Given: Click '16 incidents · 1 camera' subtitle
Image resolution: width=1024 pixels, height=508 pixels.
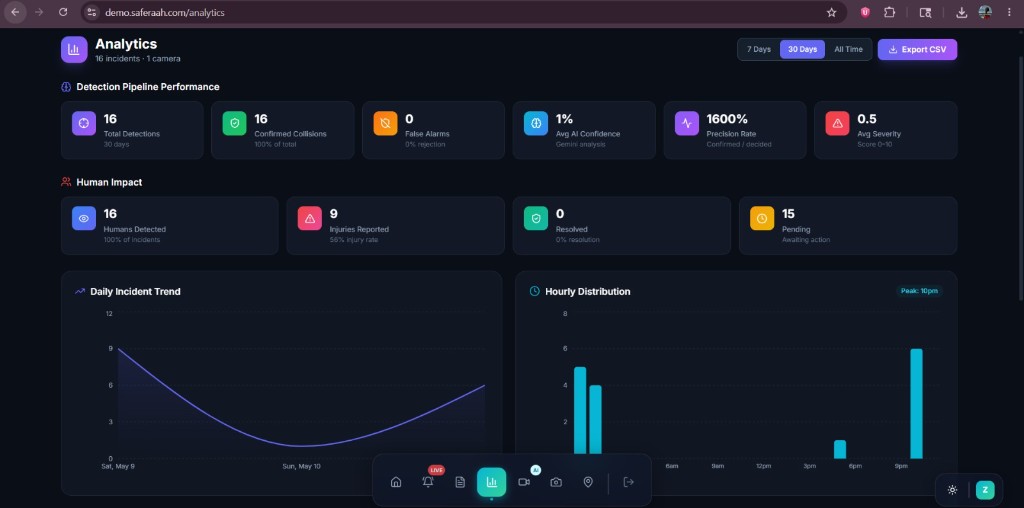Looking at the screenshot, I should click(138, 59).
